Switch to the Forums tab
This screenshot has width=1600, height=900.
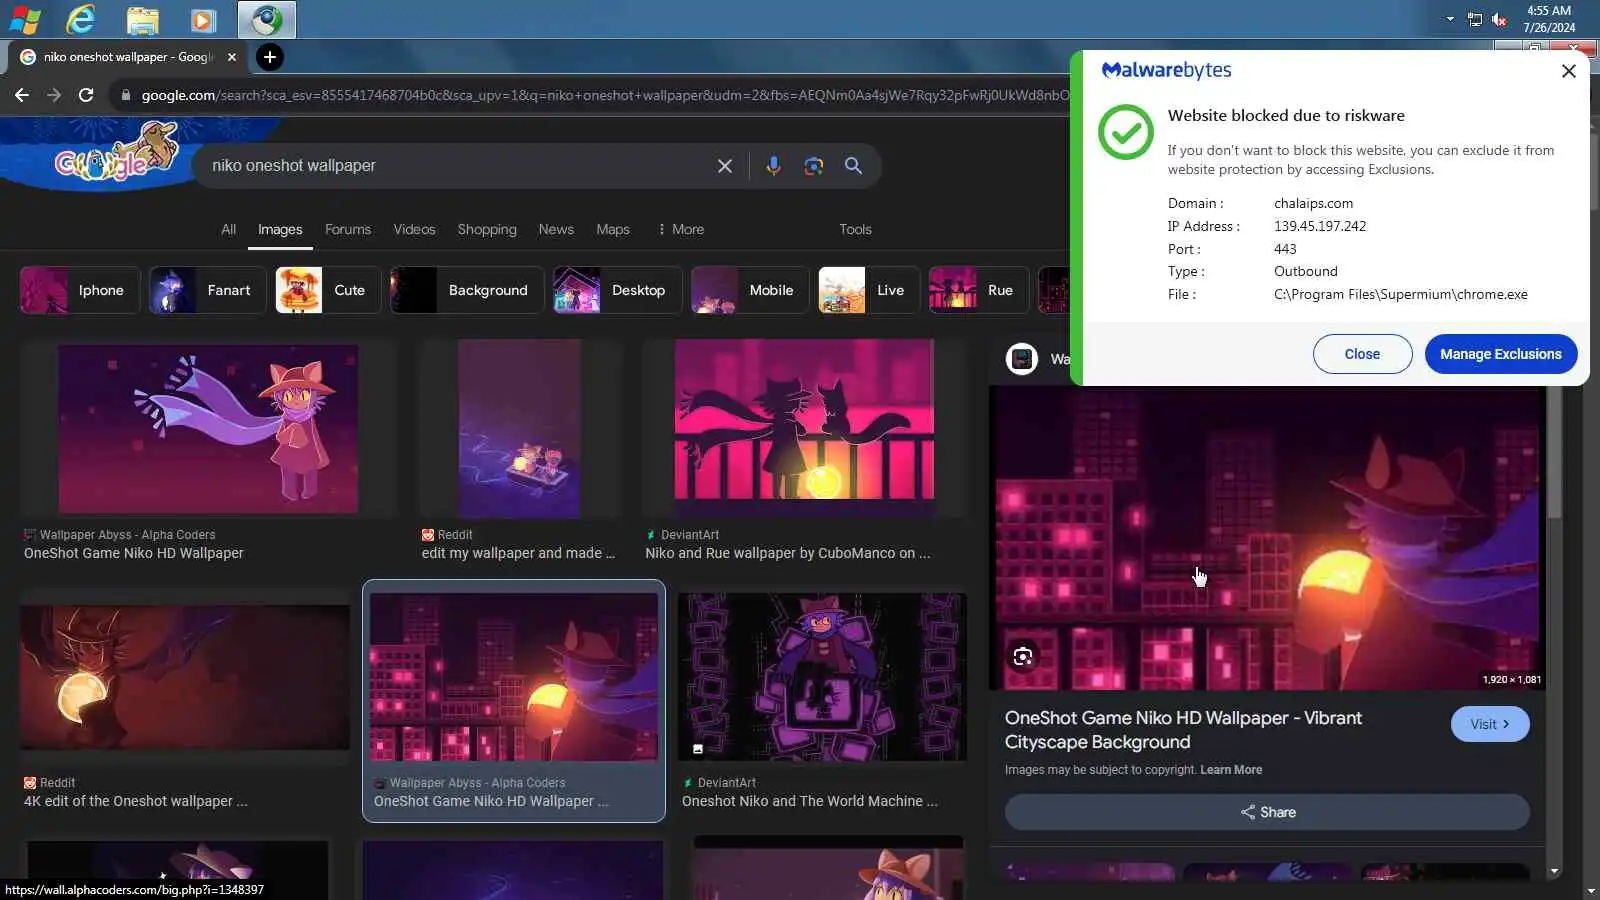click(348, 229)
